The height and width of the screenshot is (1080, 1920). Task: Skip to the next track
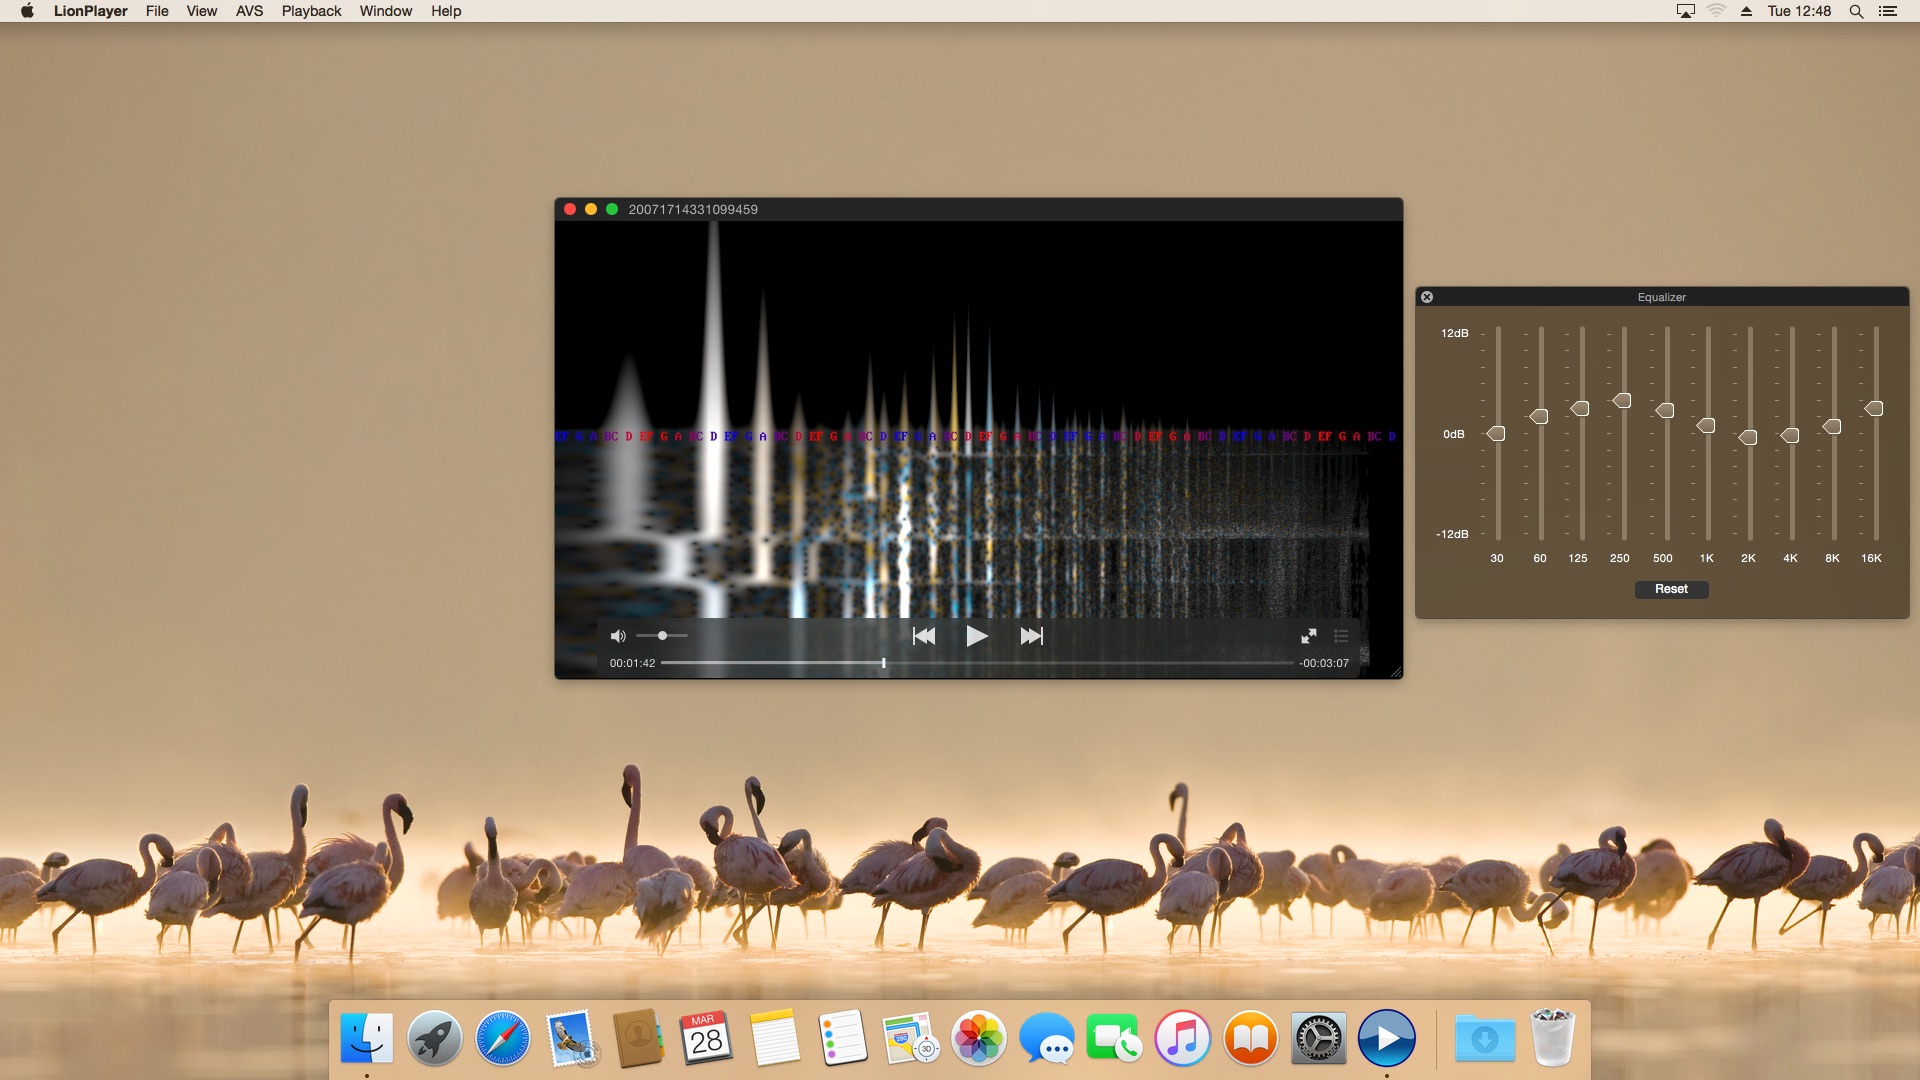1031,636
